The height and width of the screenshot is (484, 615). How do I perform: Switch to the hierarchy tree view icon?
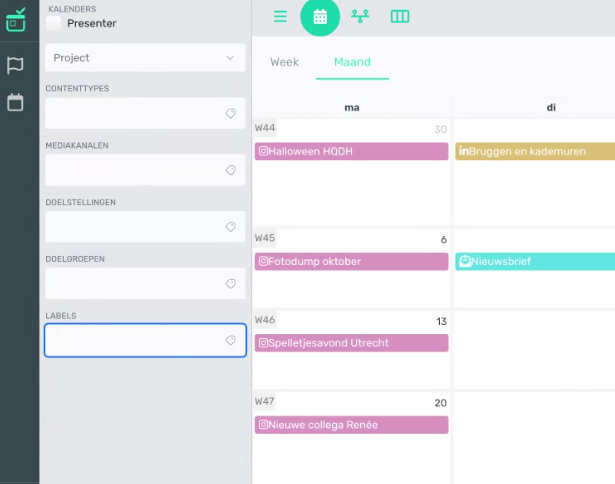pos(360,16)
